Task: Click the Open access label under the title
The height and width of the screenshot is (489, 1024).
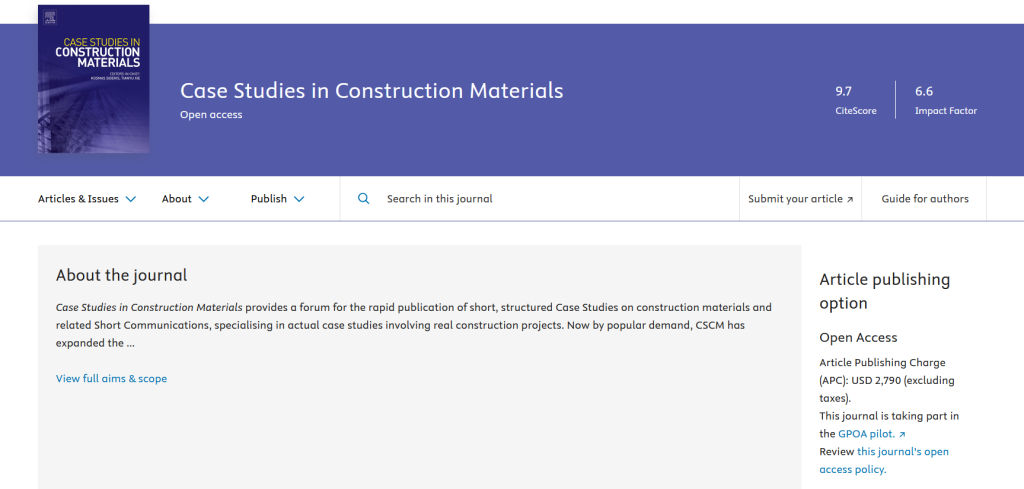Action: pos(211,115)
